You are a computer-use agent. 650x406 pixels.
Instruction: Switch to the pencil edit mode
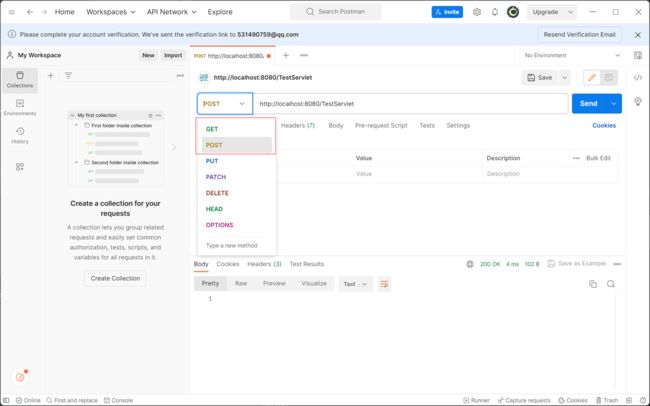[x=592, y=78]
